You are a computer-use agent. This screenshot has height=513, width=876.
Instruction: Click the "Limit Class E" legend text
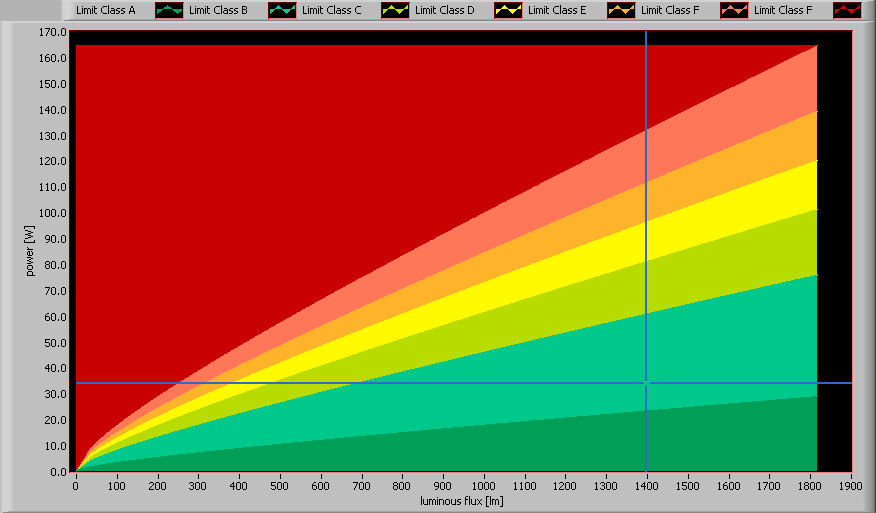coord(557,10)
